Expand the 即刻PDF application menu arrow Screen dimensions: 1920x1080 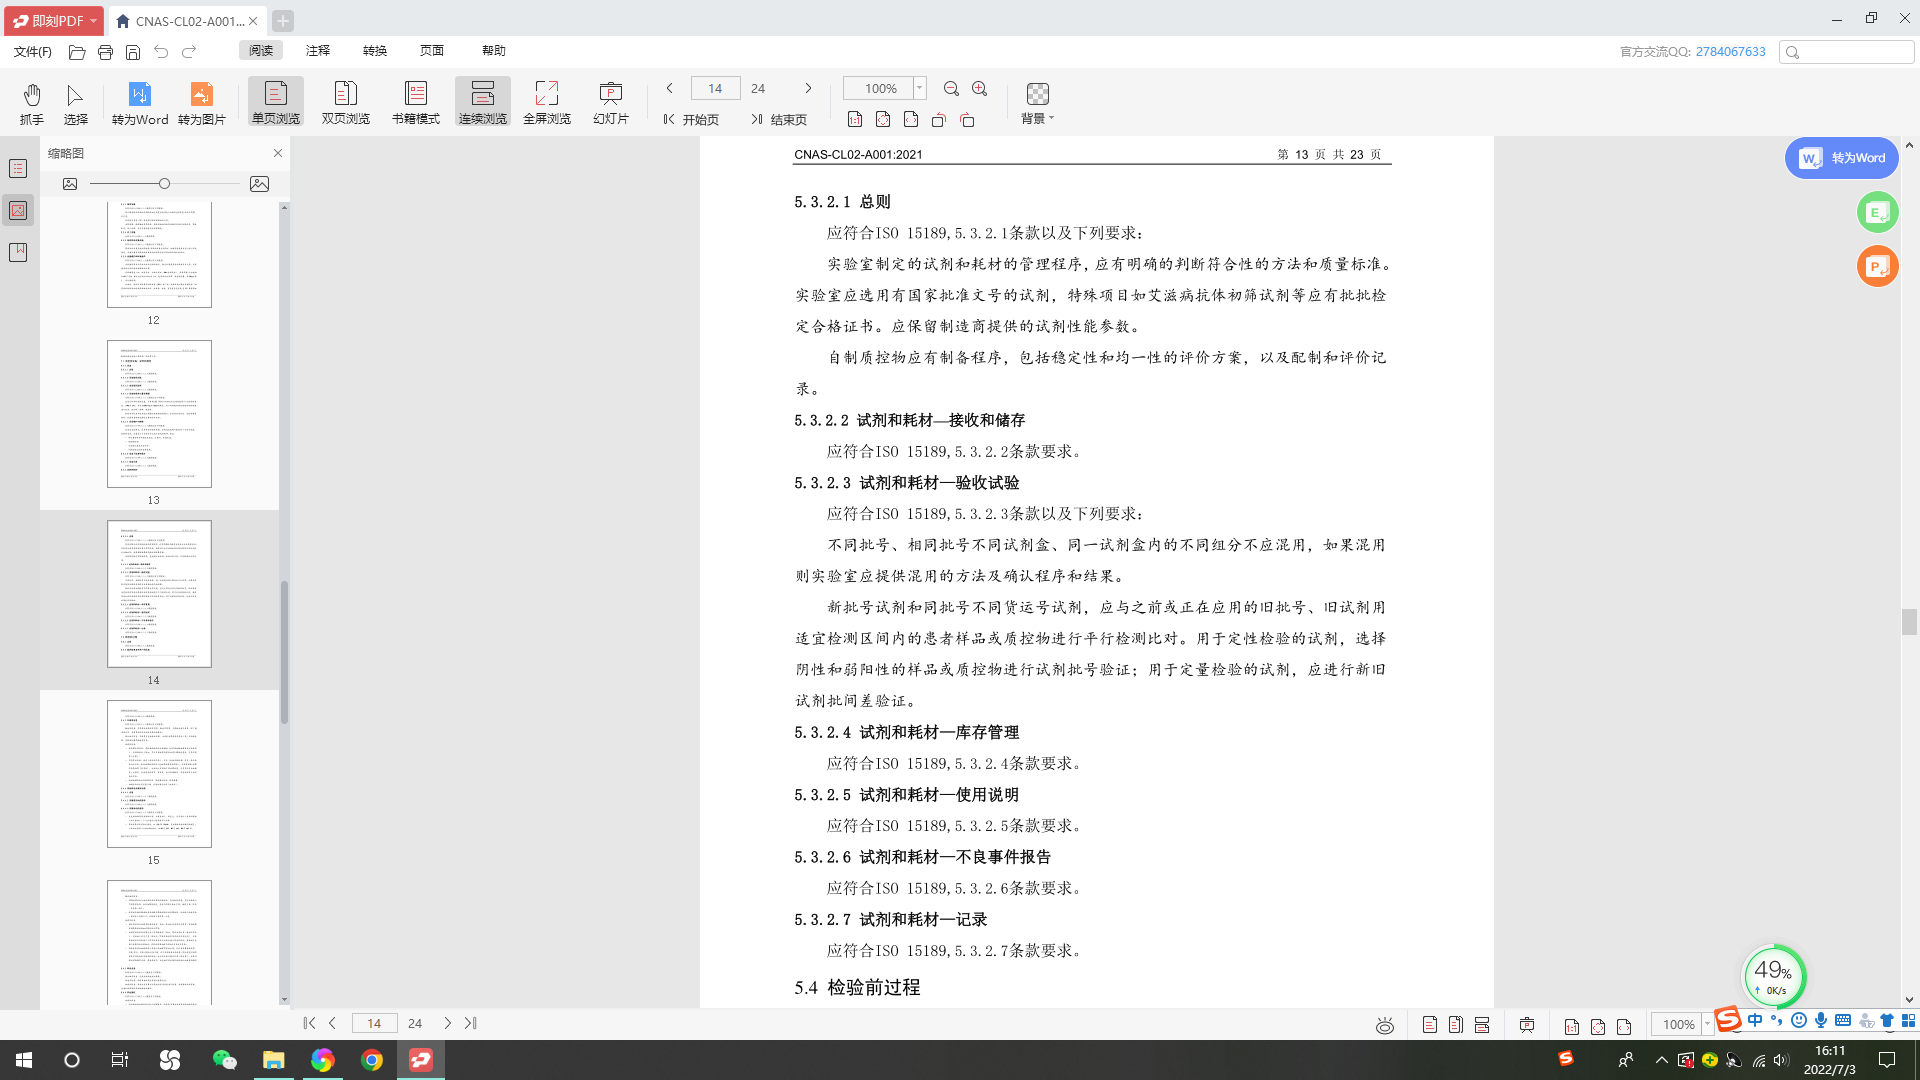tap(94, 21)
